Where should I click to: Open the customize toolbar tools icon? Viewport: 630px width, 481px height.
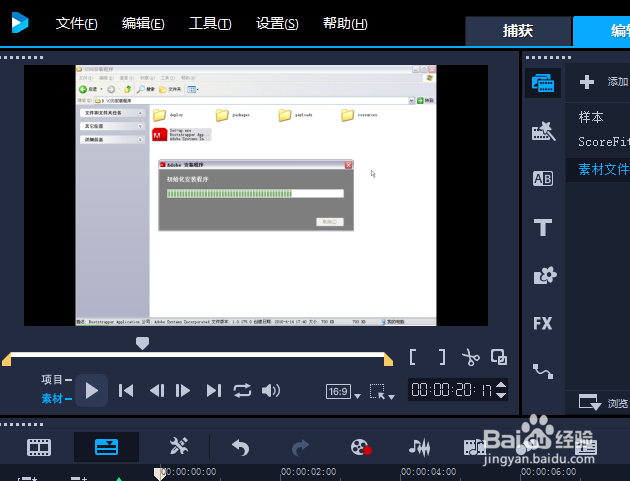(x=179, y=446)
